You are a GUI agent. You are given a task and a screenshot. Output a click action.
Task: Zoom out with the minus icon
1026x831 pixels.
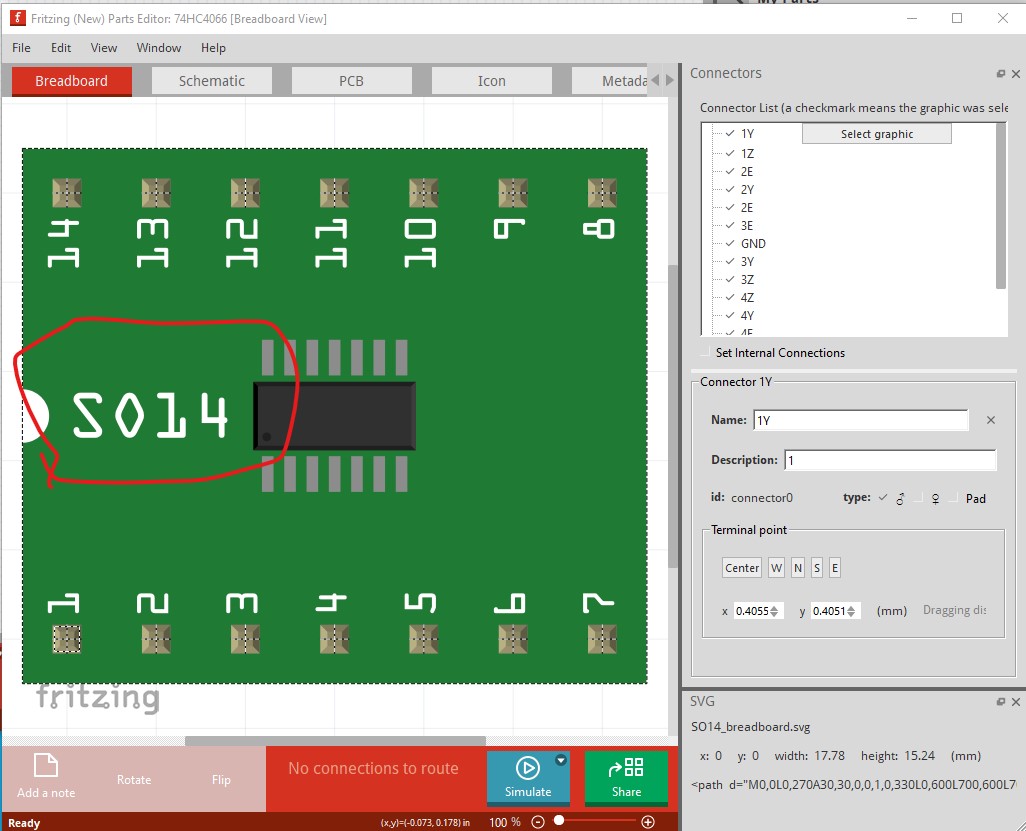[538, 822]
